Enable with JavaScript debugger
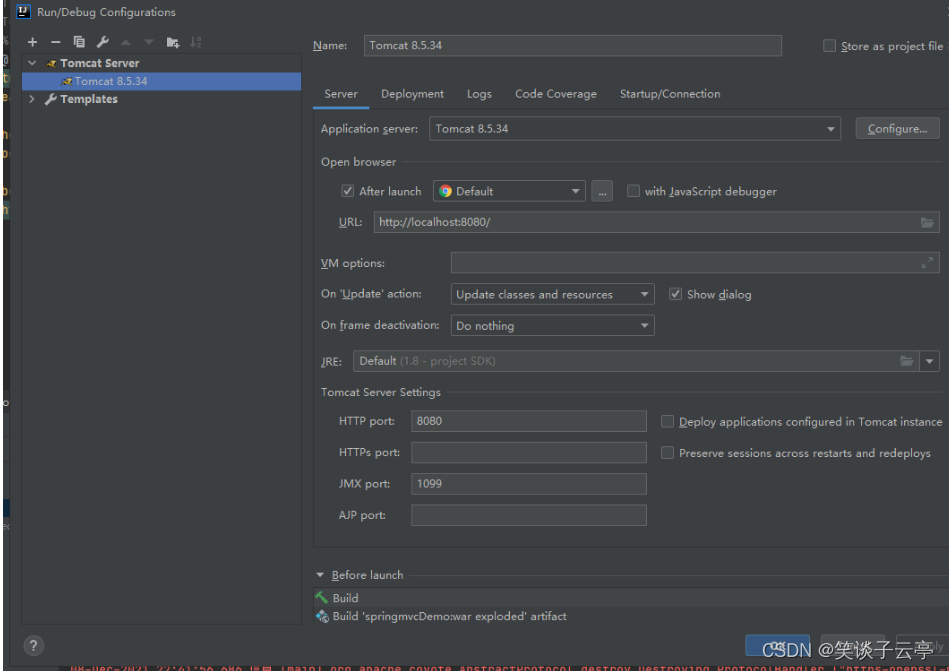 click(633, 191)
